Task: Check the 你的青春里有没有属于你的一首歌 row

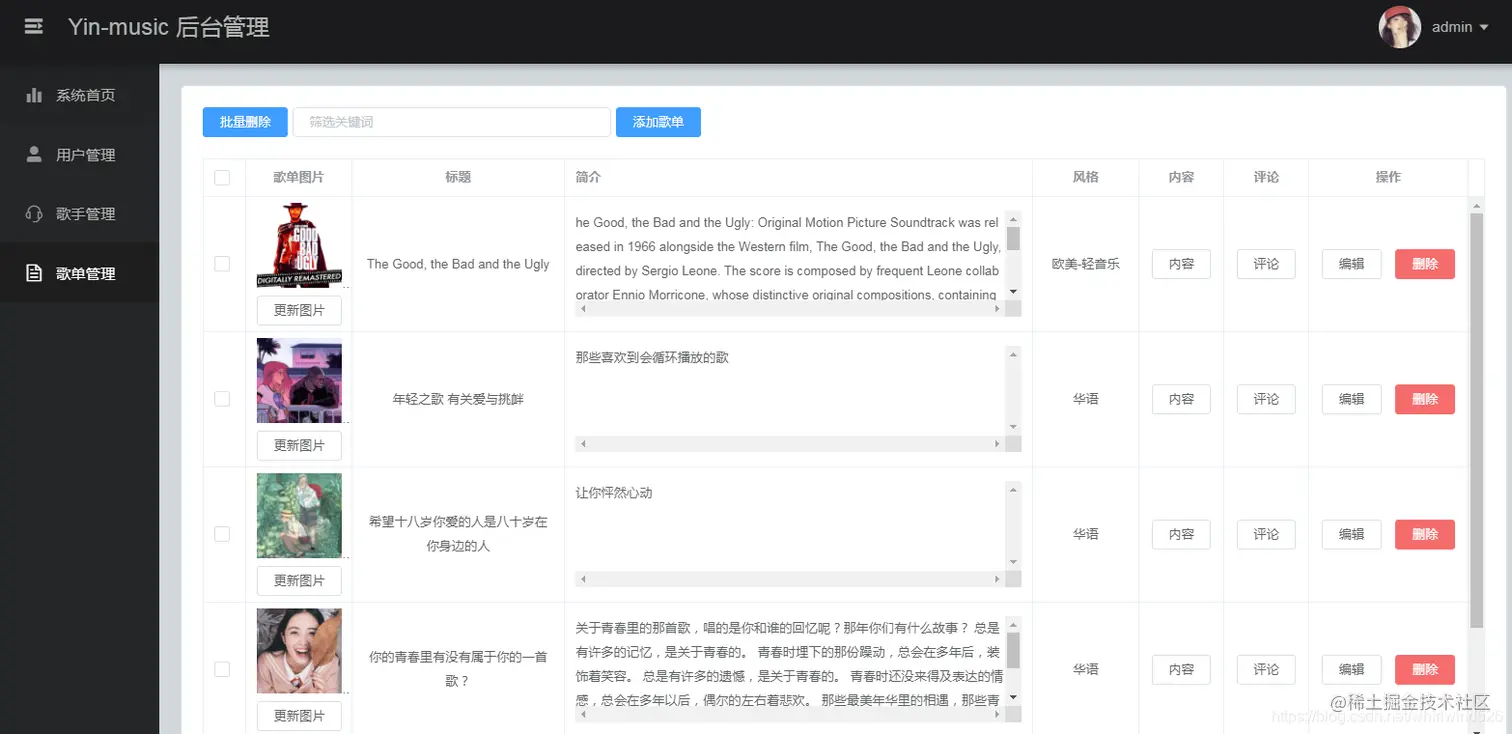Action: (x=222, y=669)
